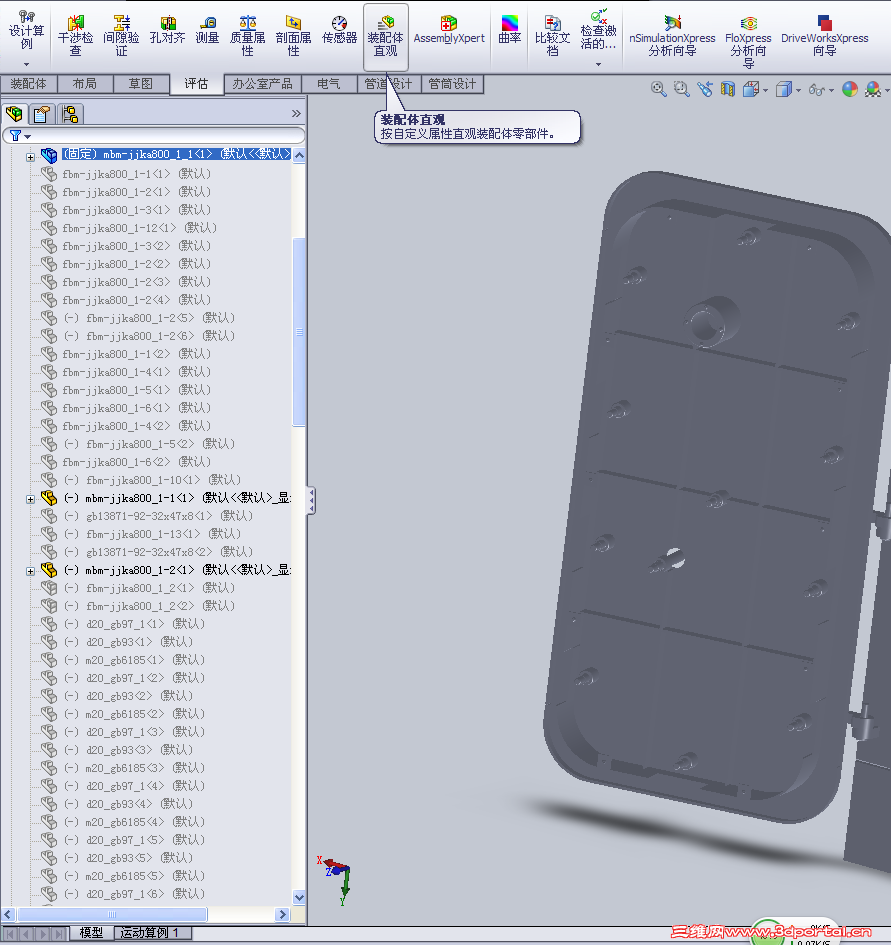
Task: Click tree horizontal scrollbar right arrow
Action: tap(282, 914)
